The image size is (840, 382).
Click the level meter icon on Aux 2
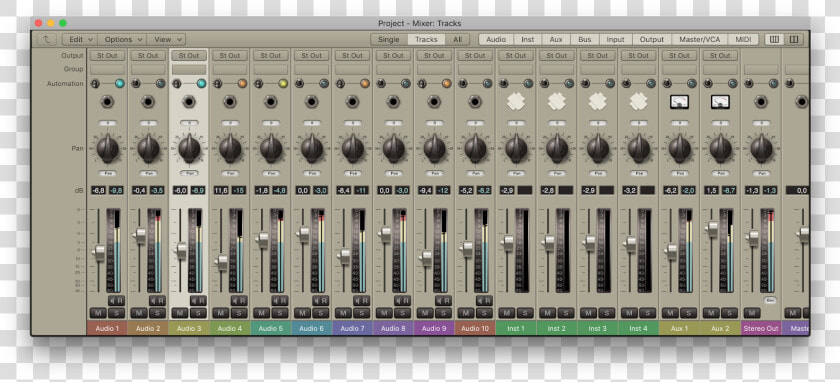coord(721,101)
